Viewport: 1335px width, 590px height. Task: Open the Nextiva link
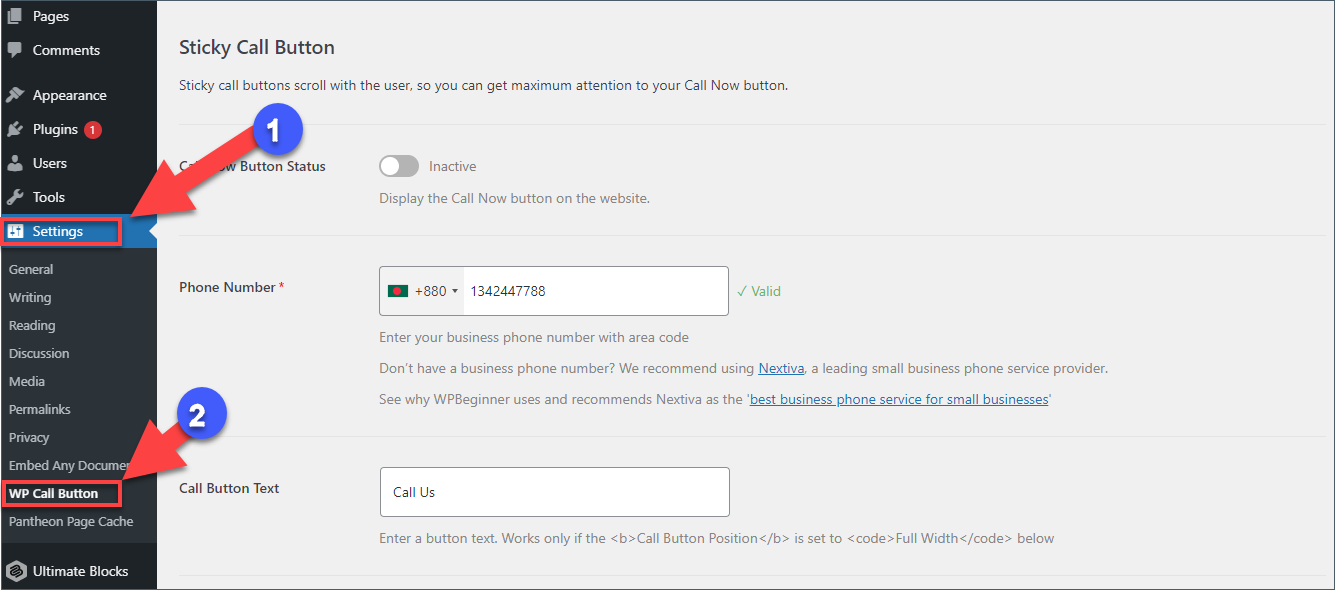781,368
